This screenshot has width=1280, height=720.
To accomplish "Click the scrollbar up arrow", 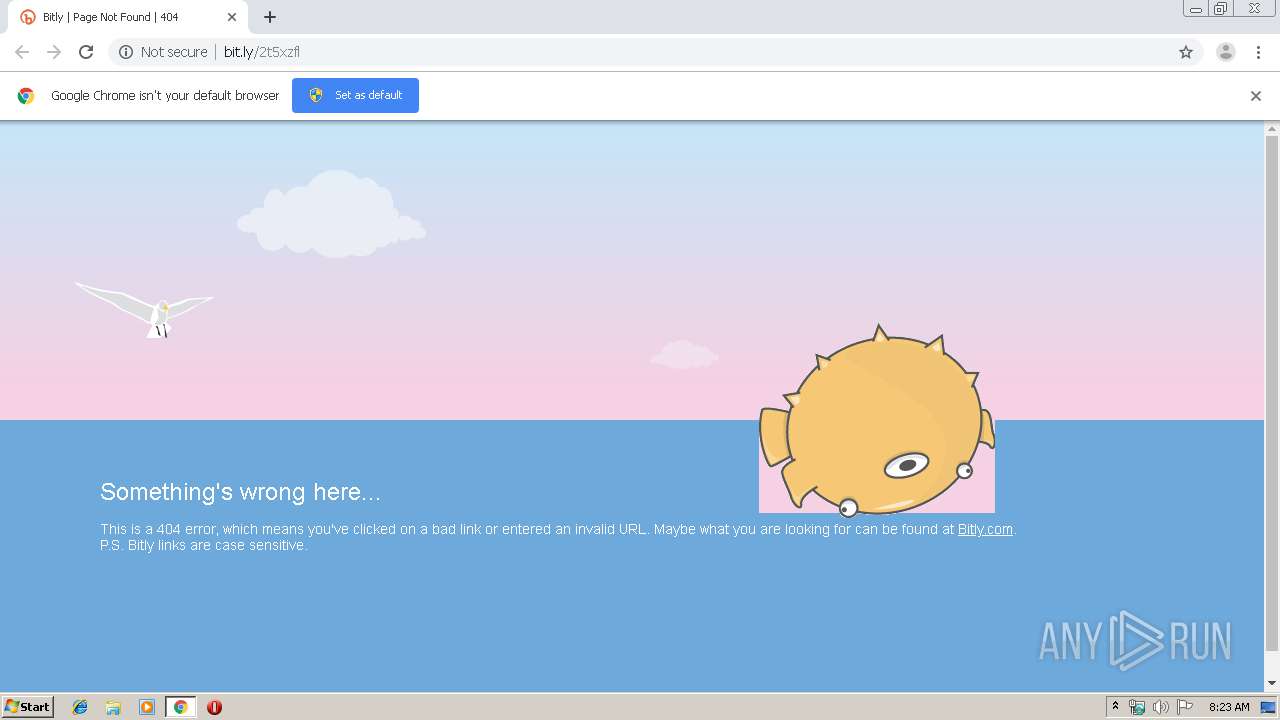I will [1272, 129].
